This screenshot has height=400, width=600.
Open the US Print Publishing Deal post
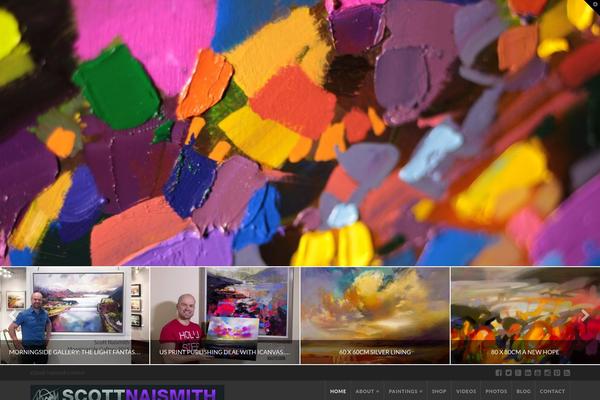point(225,315)
